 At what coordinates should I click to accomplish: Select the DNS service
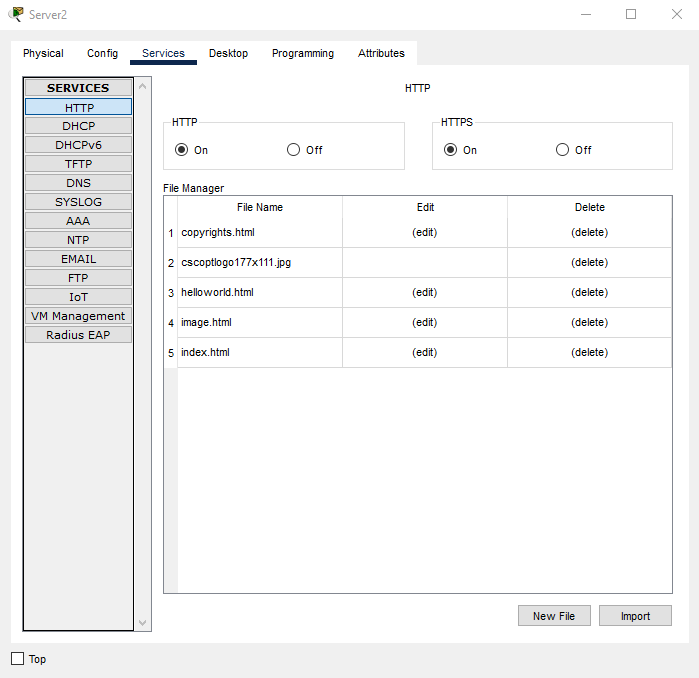tap(78, 183)
